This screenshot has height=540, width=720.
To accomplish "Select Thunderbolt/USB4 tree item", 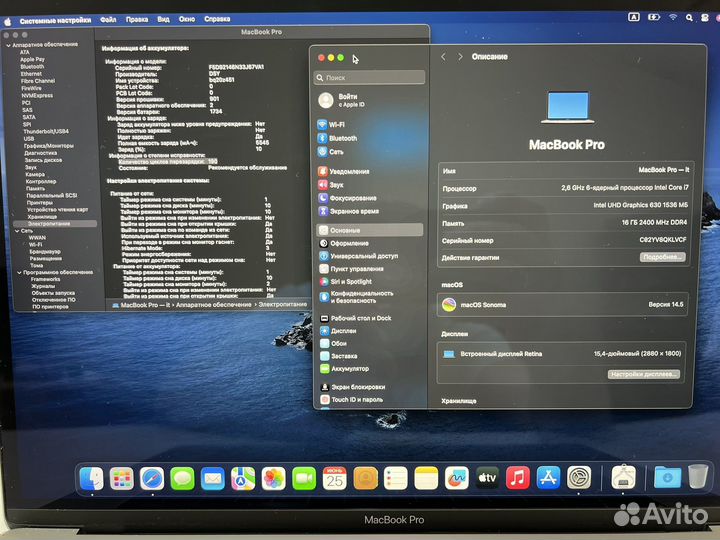I will 46,131.
